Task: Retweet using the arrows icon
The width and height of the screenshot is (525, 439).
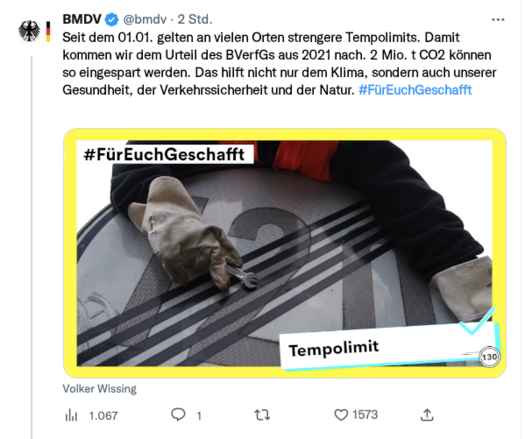Action: coord(262,415)
